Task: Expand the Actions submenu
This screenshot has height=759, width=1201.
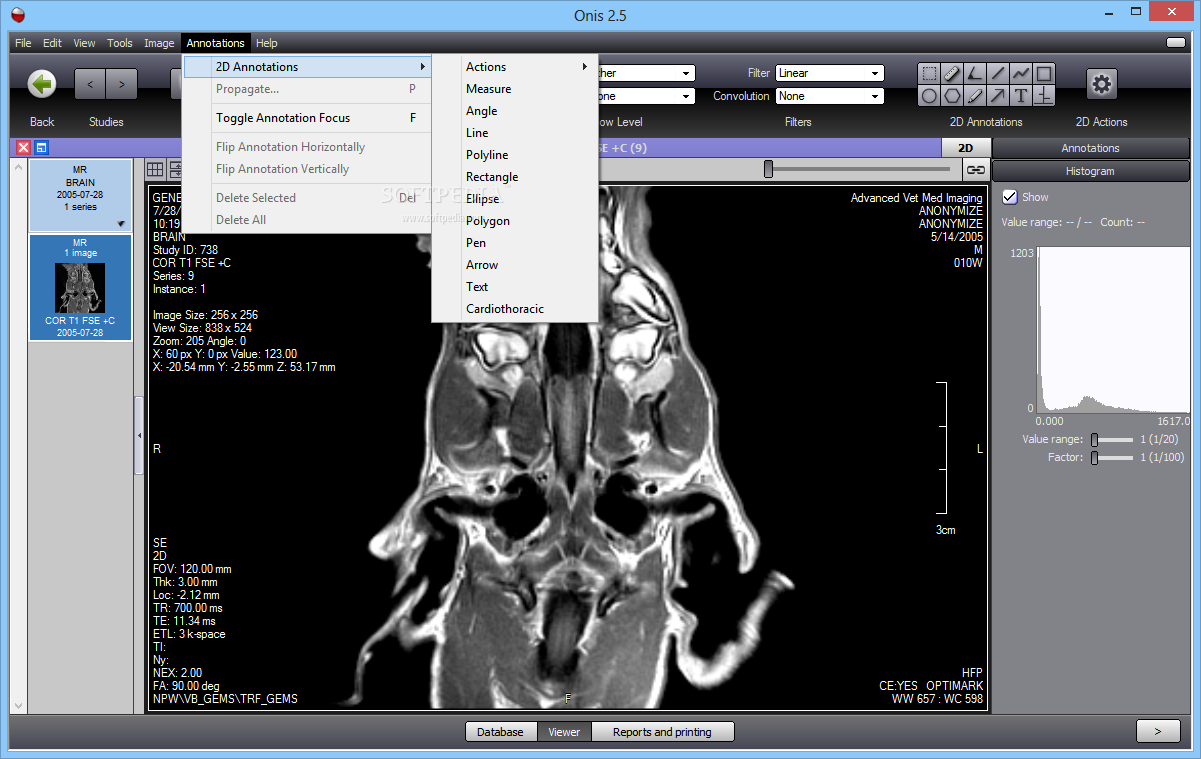Action: point(515,67)
